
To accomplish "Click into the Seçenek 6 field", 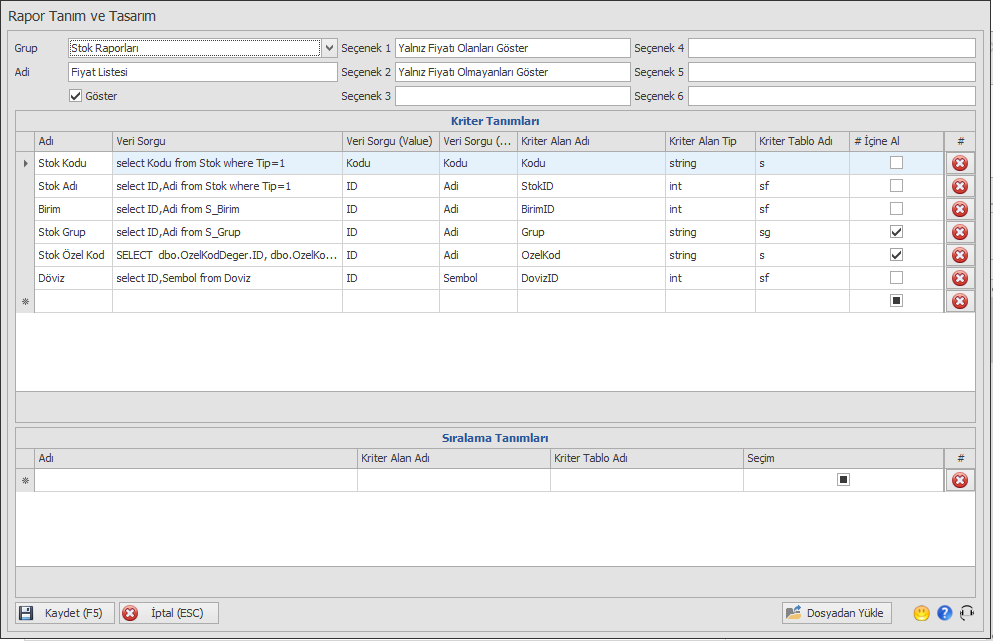I will click(x=832, y=96).
